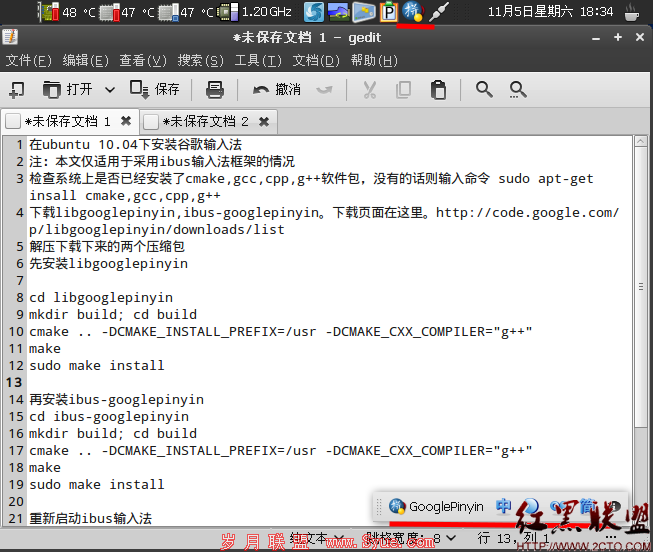
Task: Open the 文件(F) menu
Action: point(28,61)
